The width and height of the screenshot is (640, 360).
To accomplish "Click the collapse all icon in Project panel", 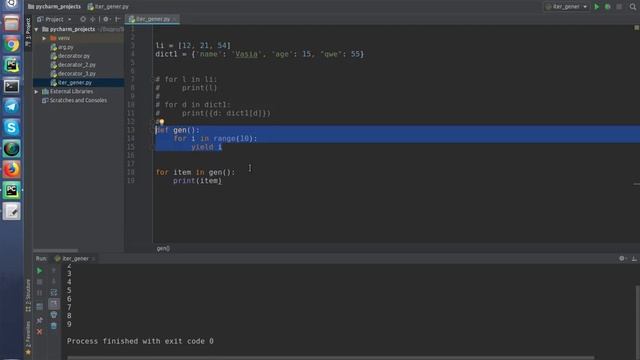I will pyautogui.click(x=93, y=19).
